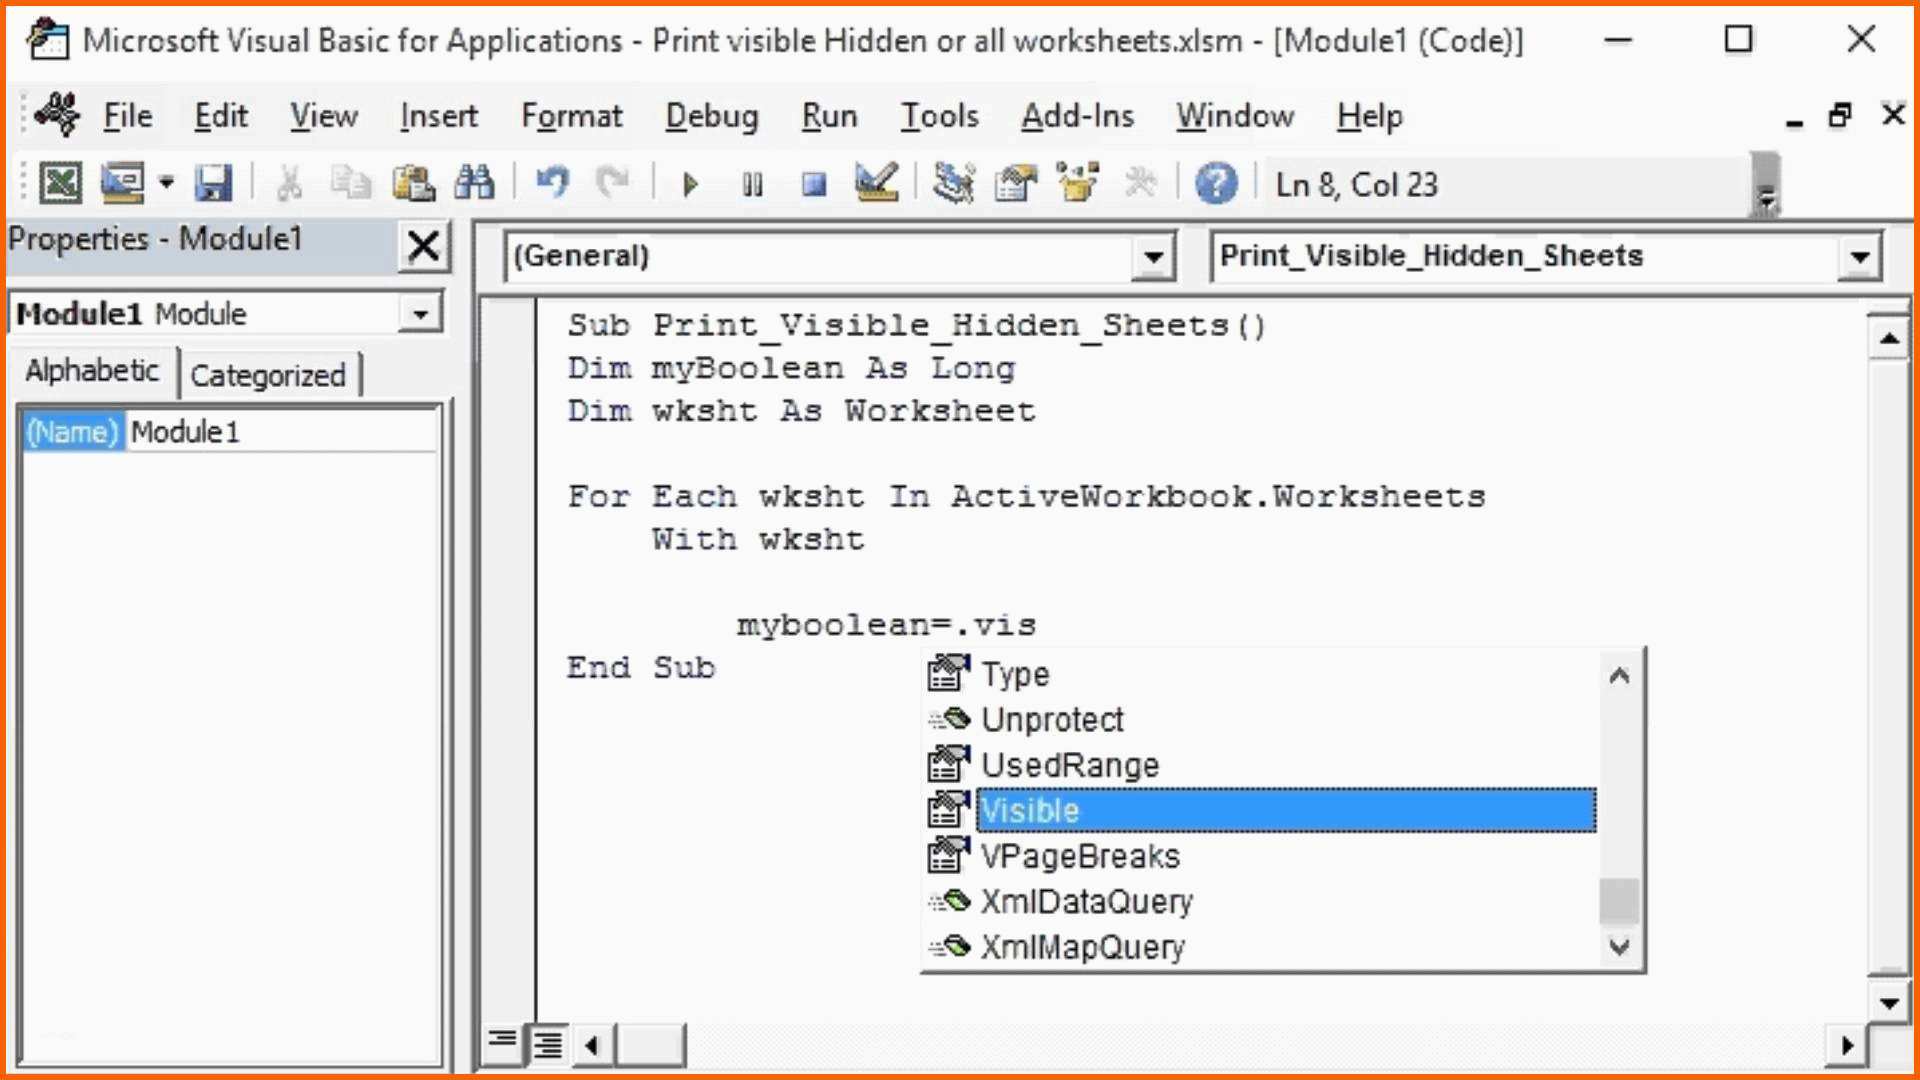Open the Debug menu

tap(712, 116)
